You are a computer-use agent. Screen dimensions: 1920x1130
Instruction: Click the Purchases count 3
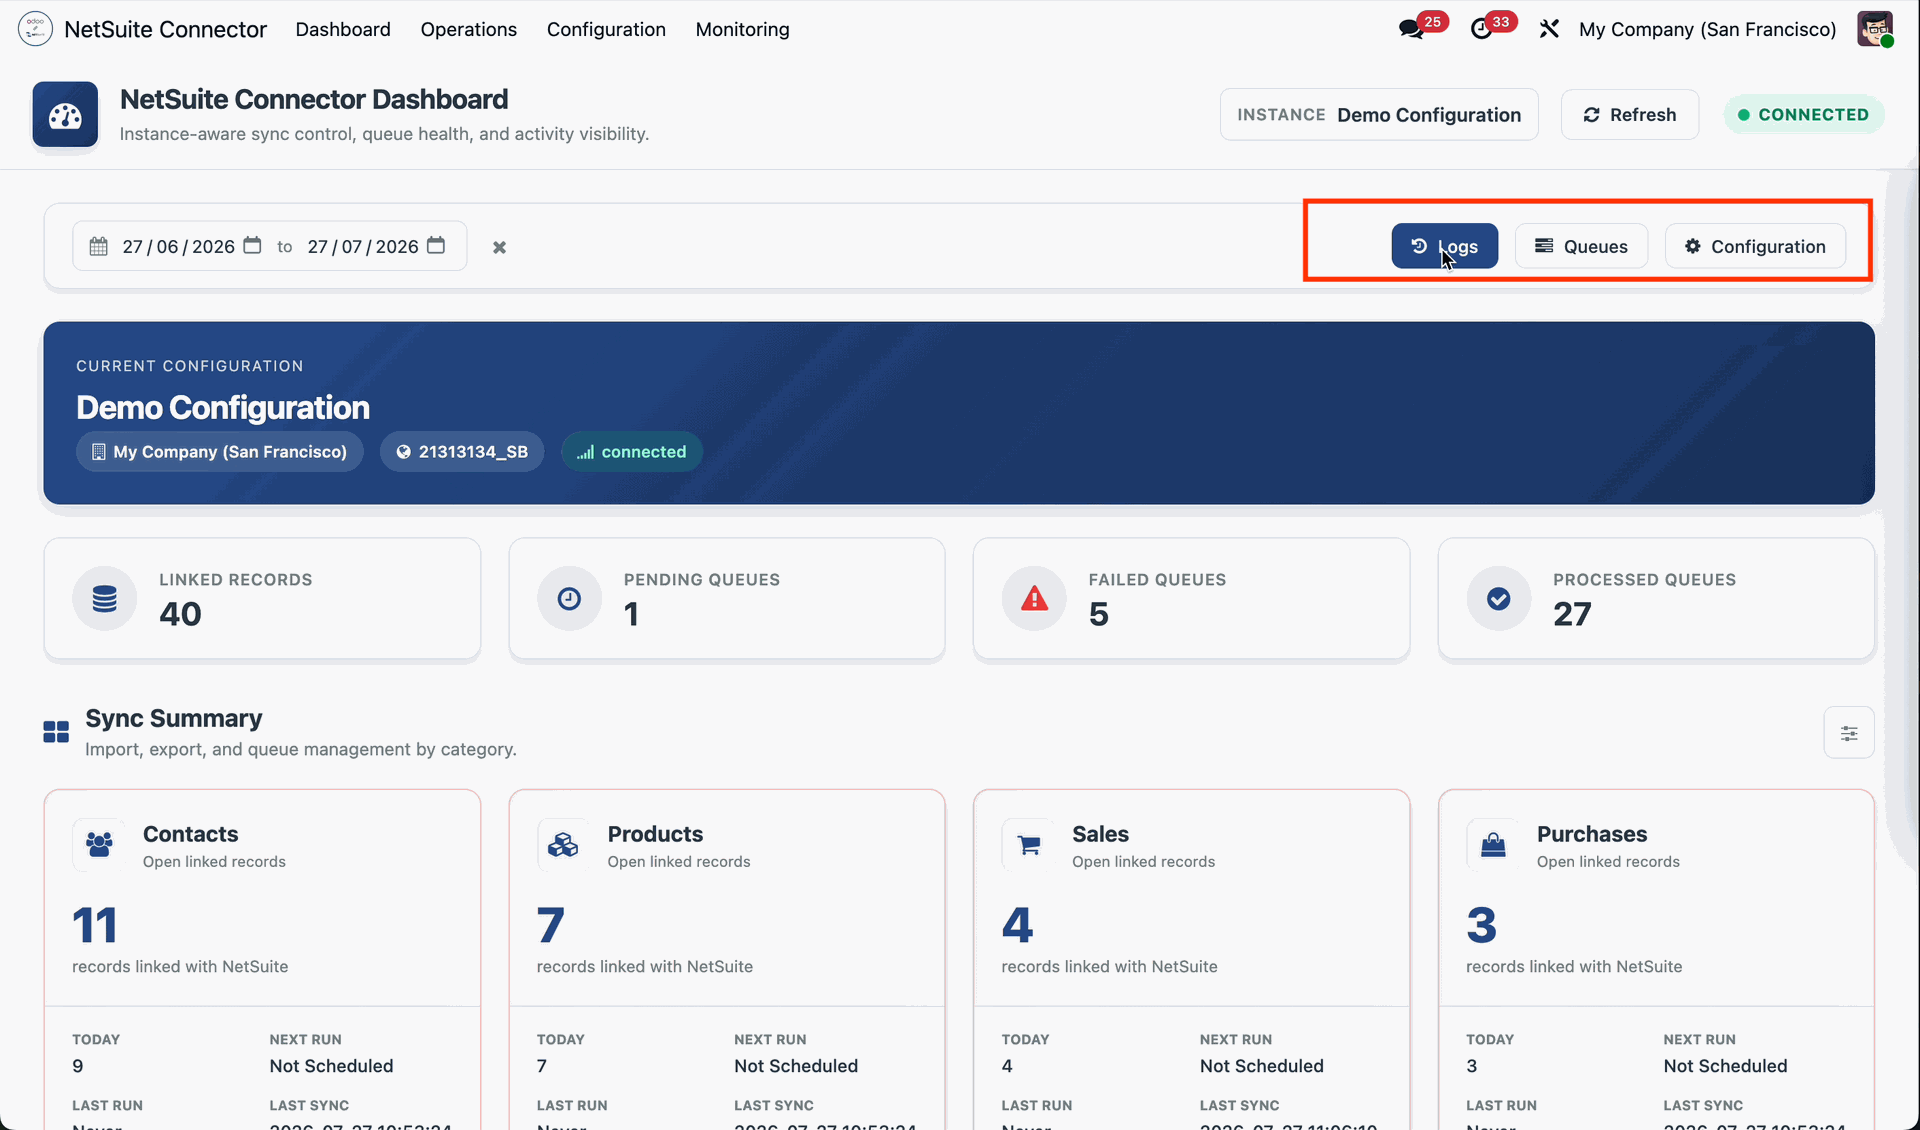pos(1482,926)
